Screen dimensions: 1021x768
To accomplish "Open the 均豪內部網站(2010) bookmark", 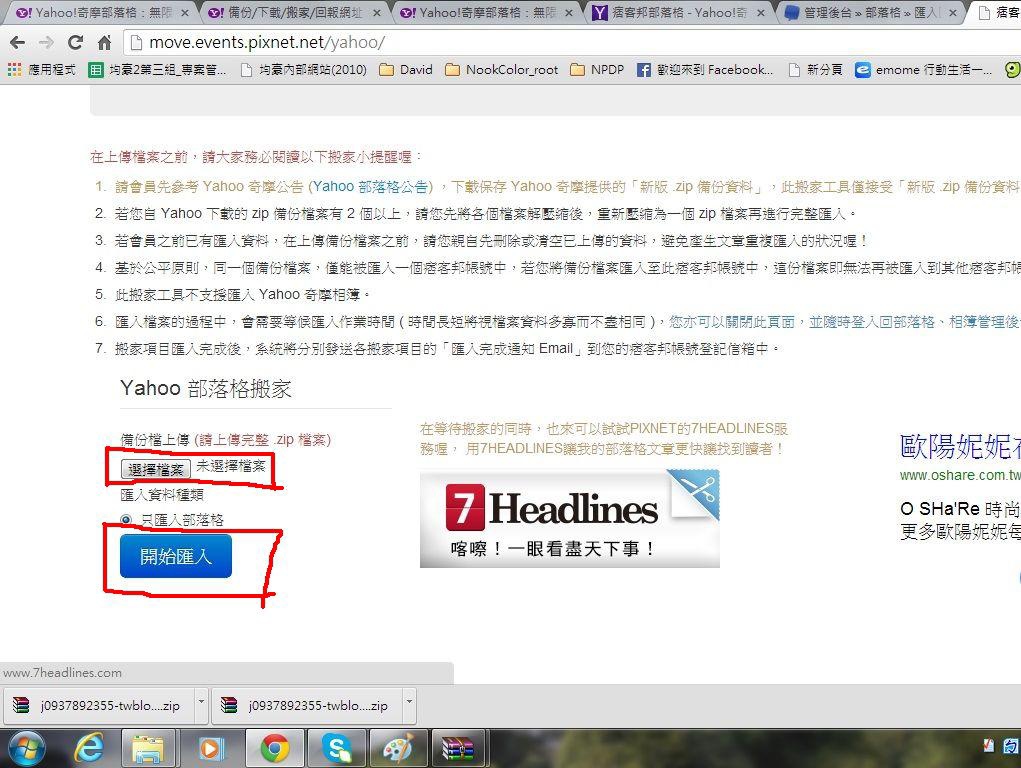I will point(303,70).
